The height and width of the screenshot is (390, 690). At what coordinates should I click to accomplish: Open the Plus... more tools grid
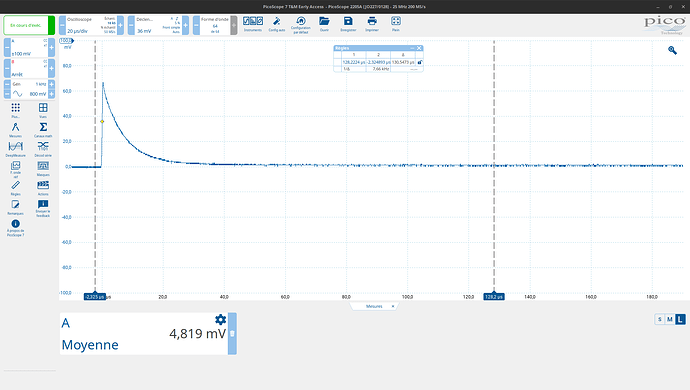click(15, 110)
